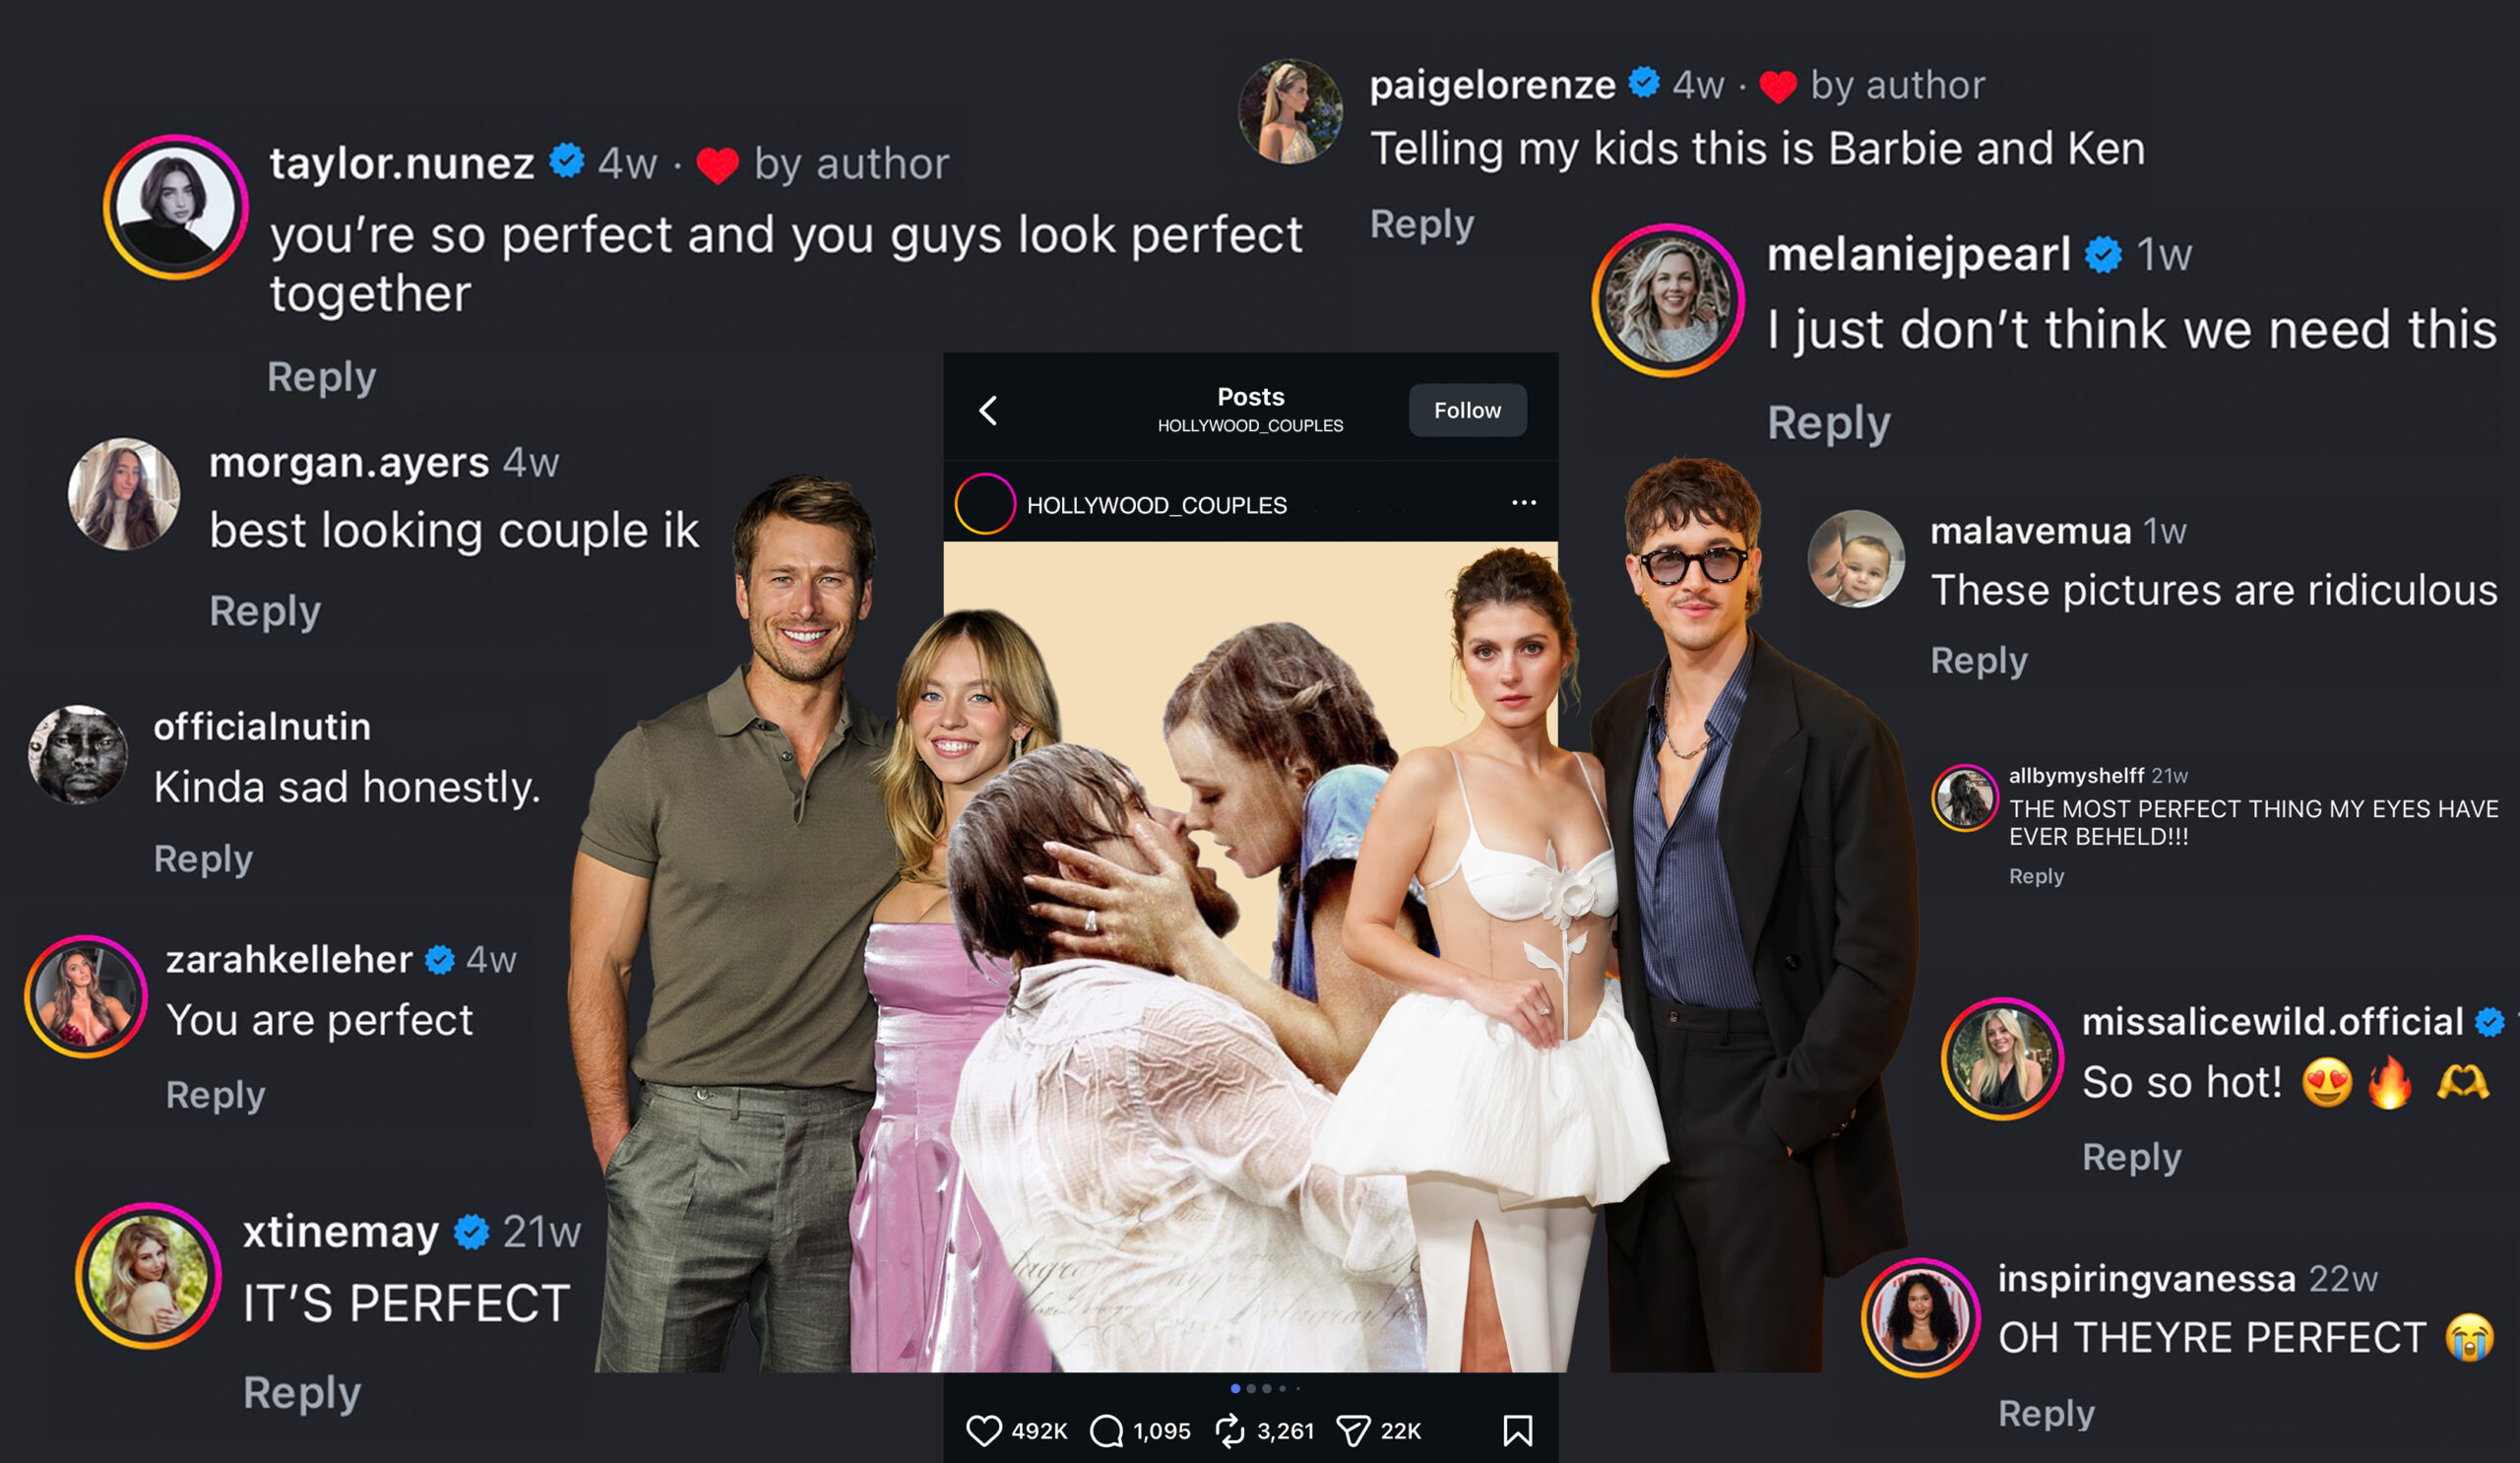
Task: Open comments via the speech bubble icon
Action: click(1106, 1431)
